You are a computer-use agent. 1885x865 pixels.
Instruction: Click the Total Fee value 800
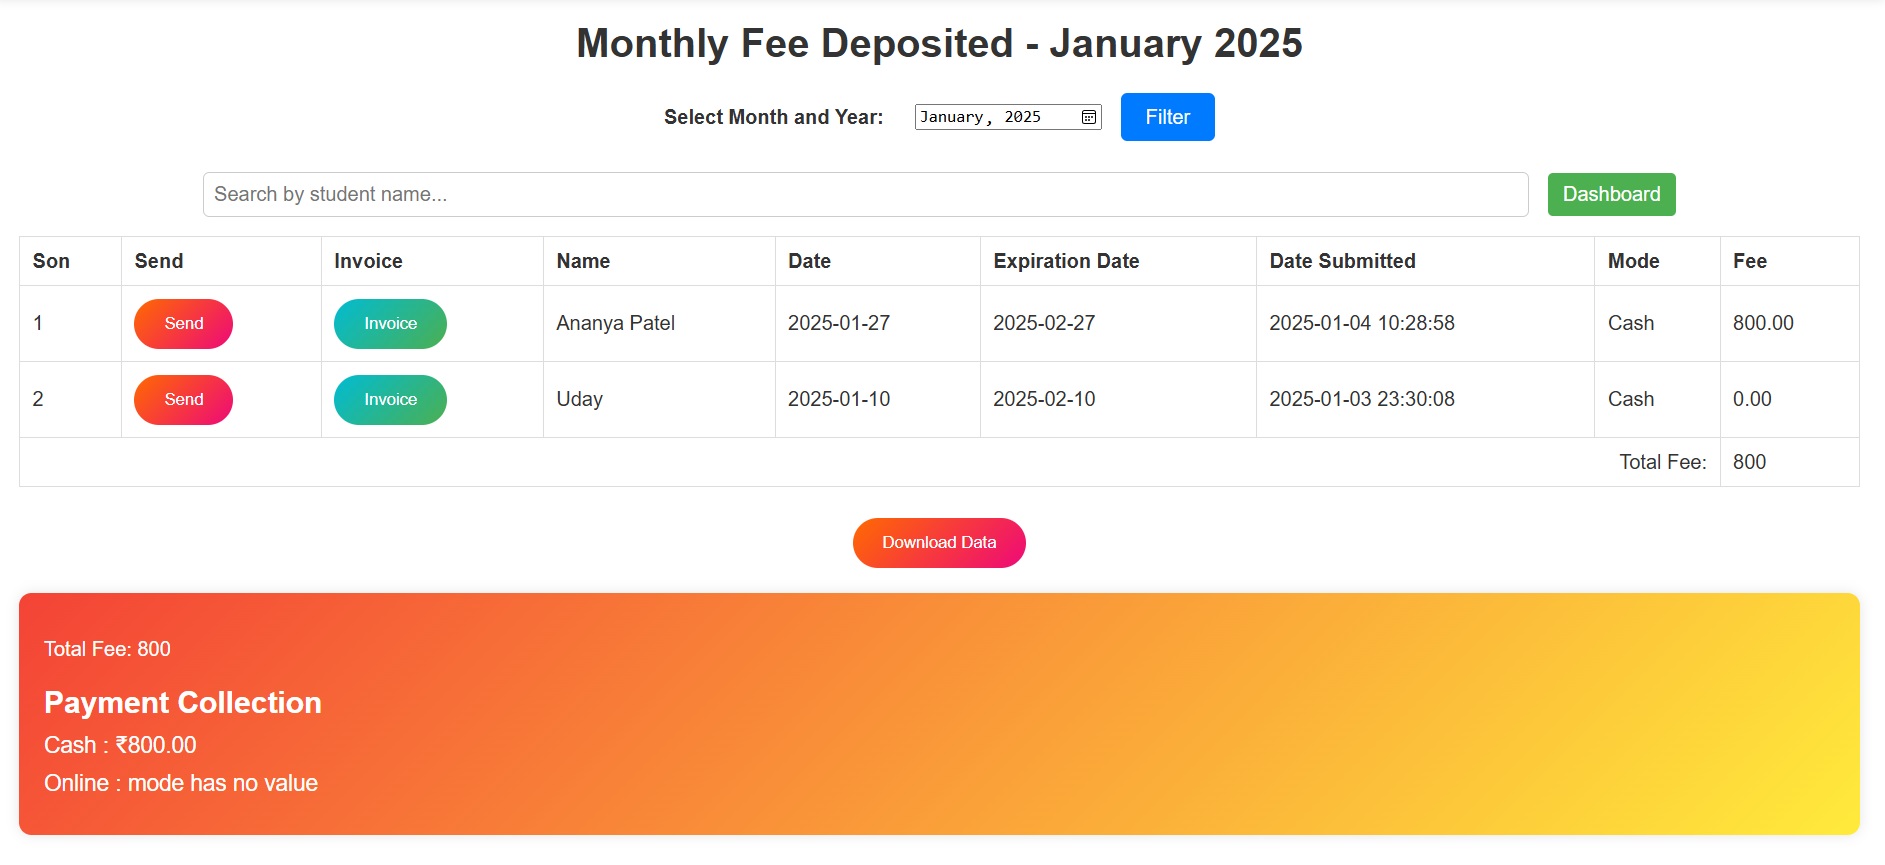tap(1749, 461)
